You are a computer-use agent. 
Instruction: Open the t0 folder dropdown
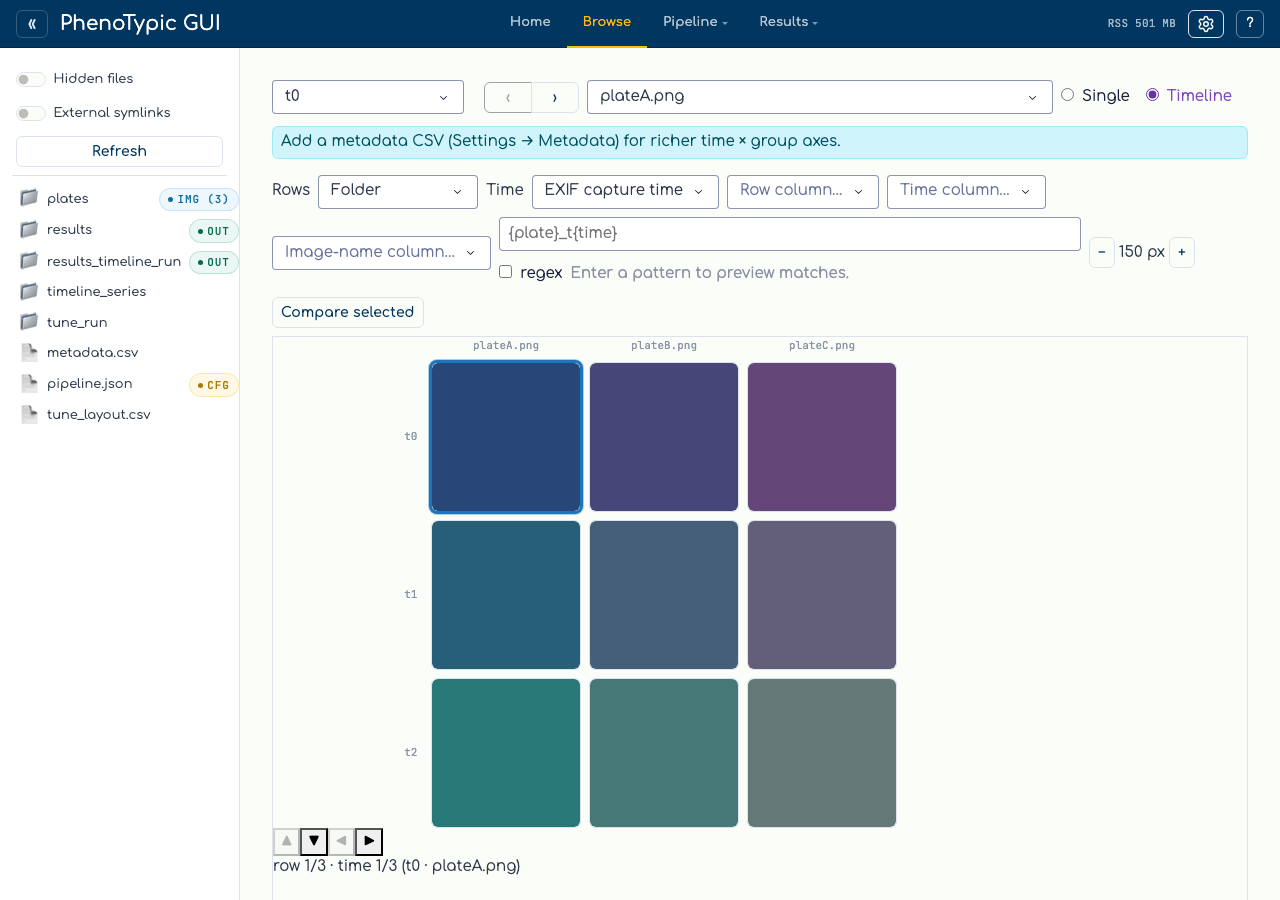tap(368, 97)
